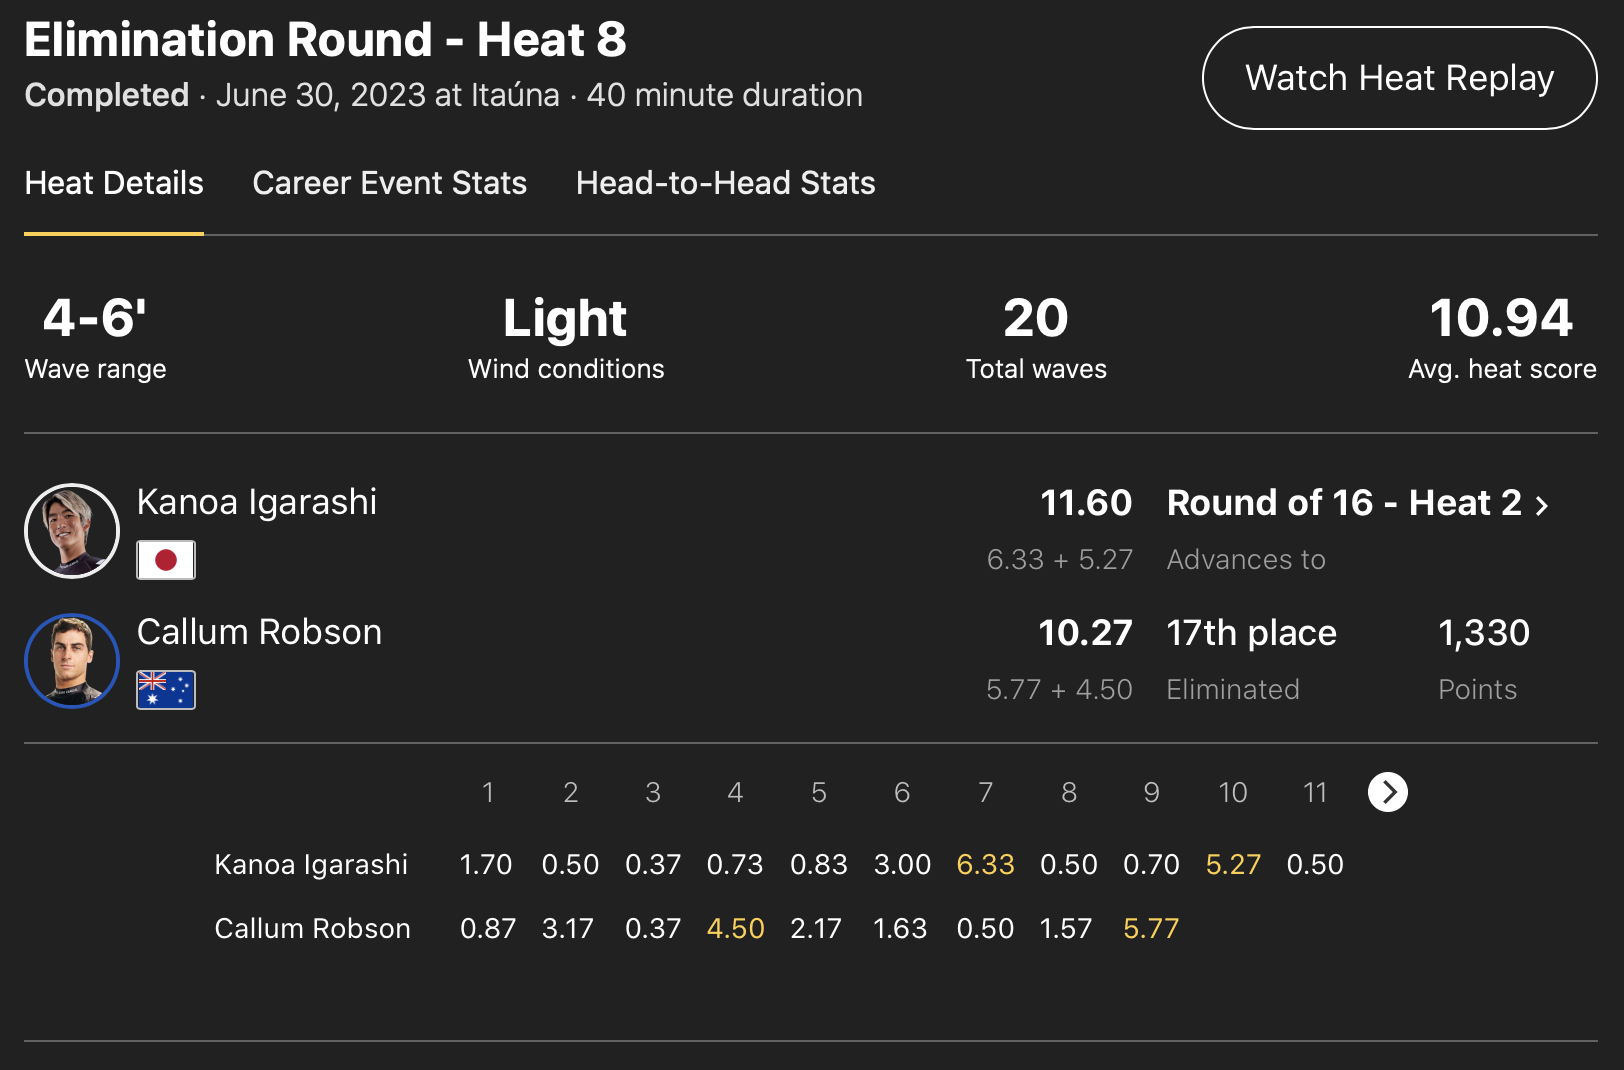1624x1070 pixels.
Task: Select Robson's highlighted 5.77 wave score
Action: coord(1151,928)
